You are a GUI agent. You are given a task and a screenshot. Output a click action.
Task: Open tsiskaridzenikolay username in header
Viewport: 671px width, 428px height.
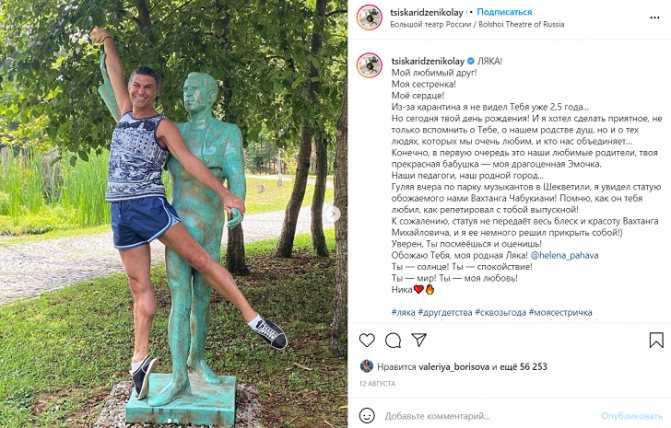point(427,13)
